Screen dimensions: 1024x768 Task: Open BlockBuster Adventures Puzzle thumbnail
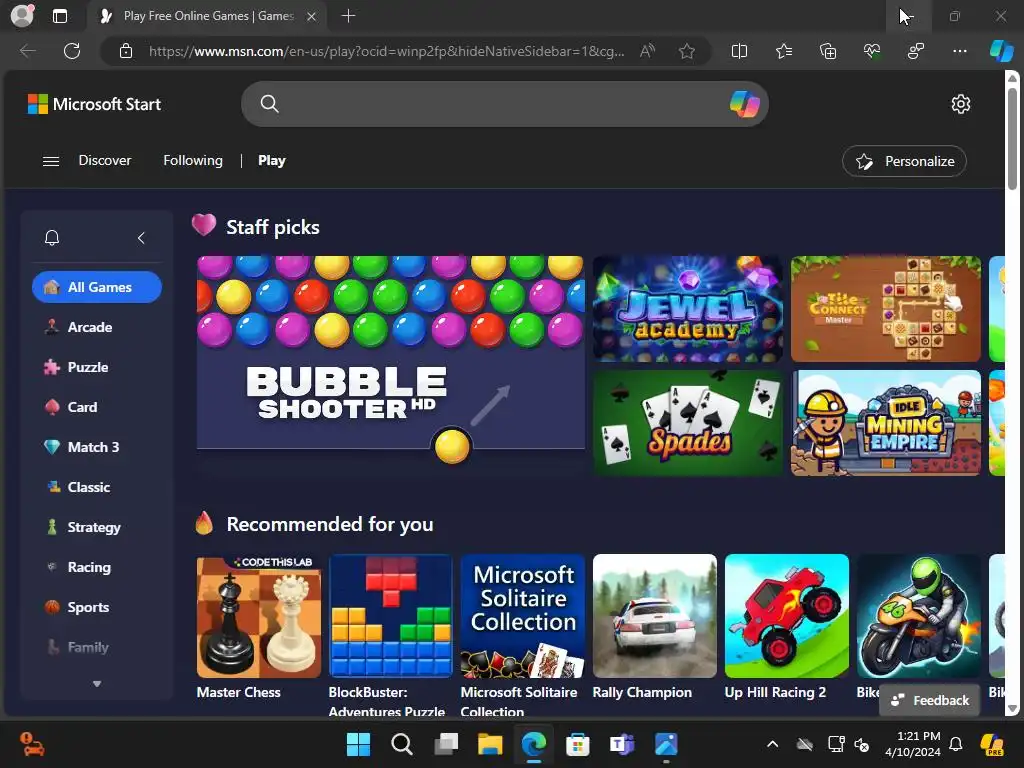[391, 616]
